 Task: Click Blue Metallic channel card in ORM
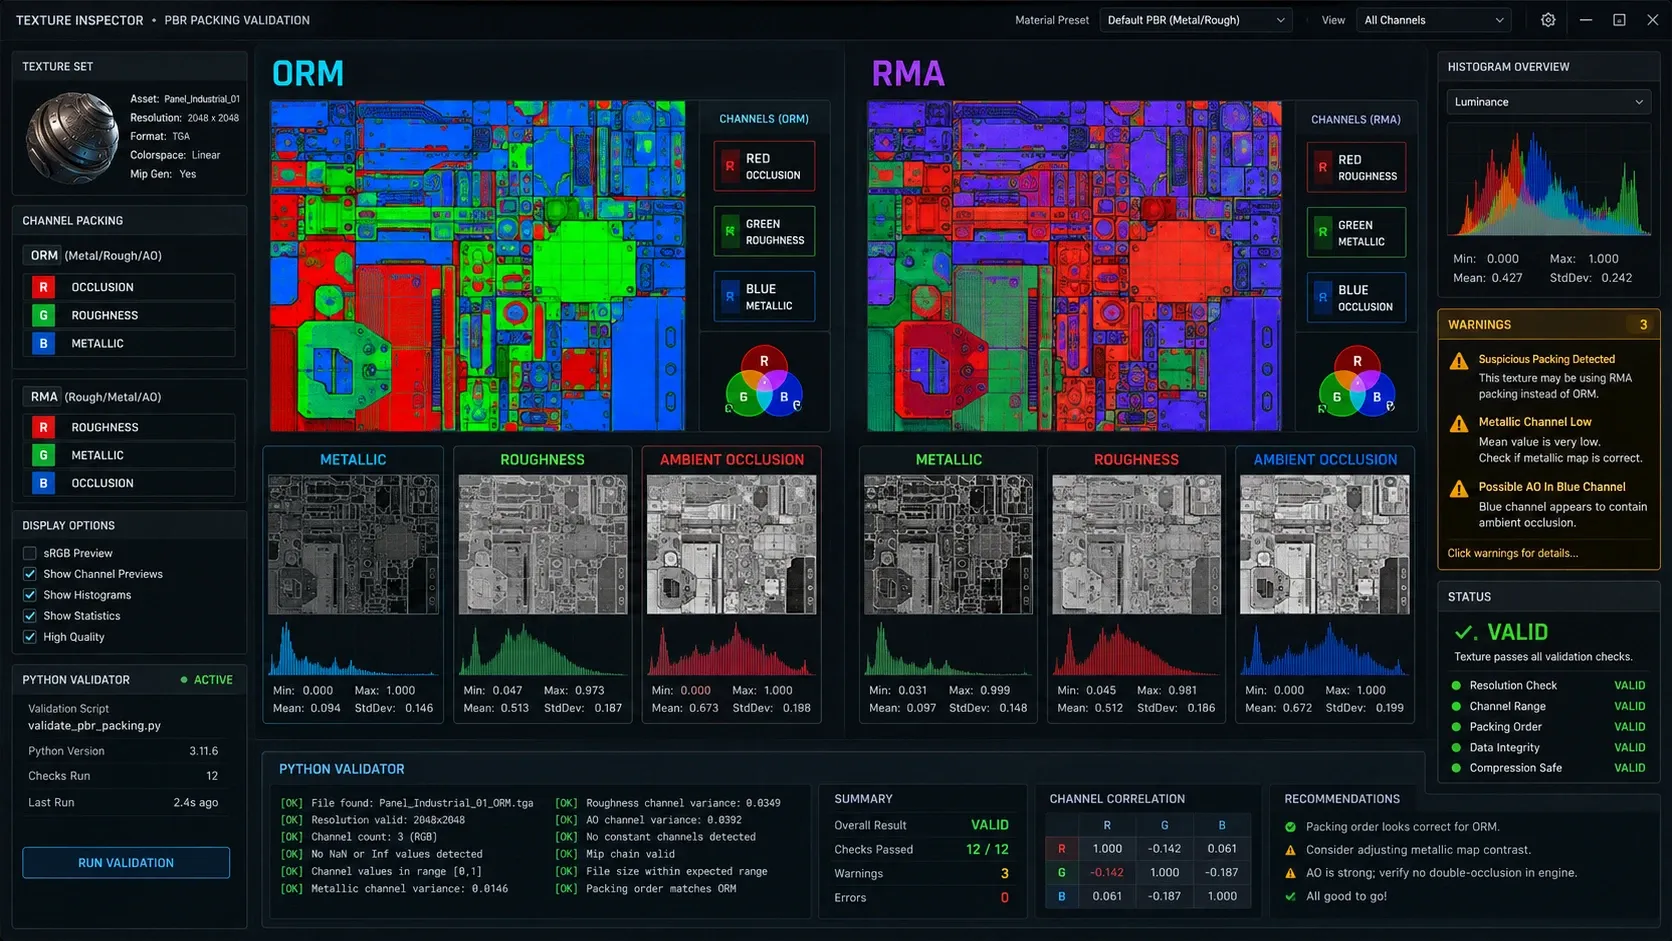click(764, 296)
